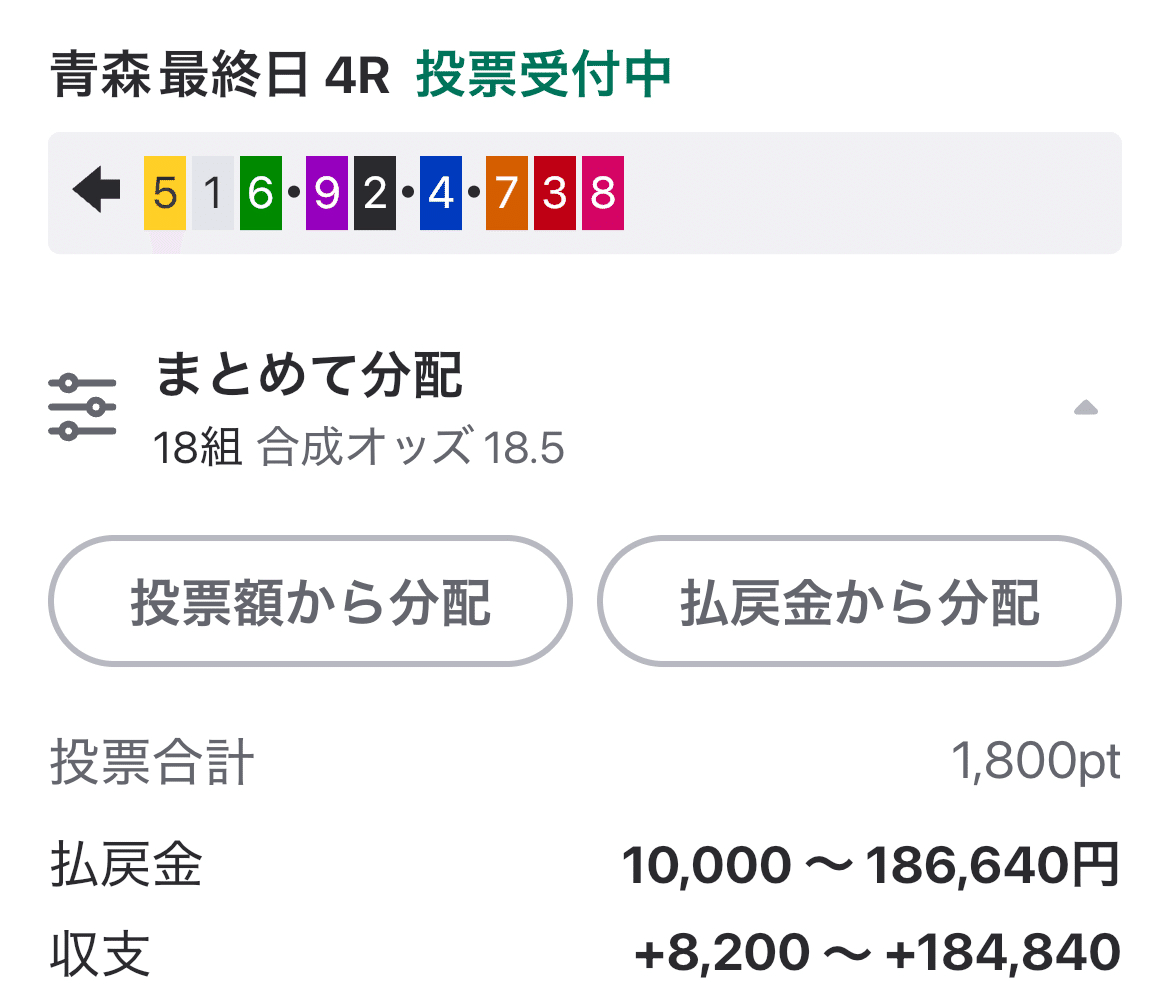Select the green number 6 racer badge

262,192
